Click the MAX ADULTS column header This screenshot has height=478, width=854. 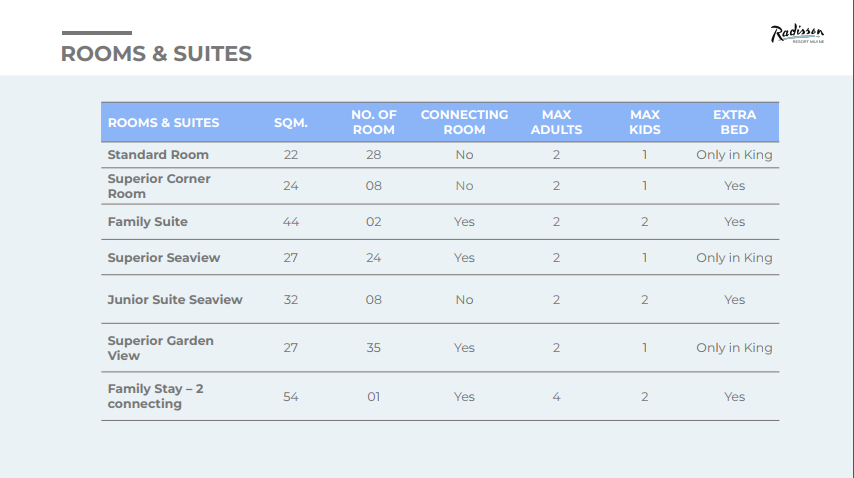(x=556, y=122)
